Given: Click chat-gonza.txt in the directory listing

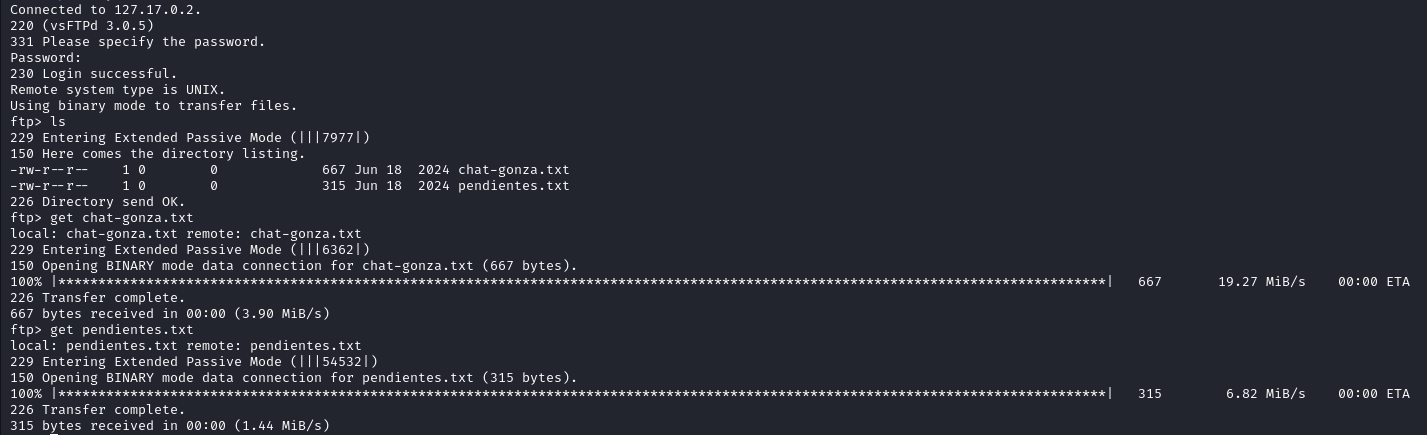Looking at the screenshot, I should [x=514, y=169].
